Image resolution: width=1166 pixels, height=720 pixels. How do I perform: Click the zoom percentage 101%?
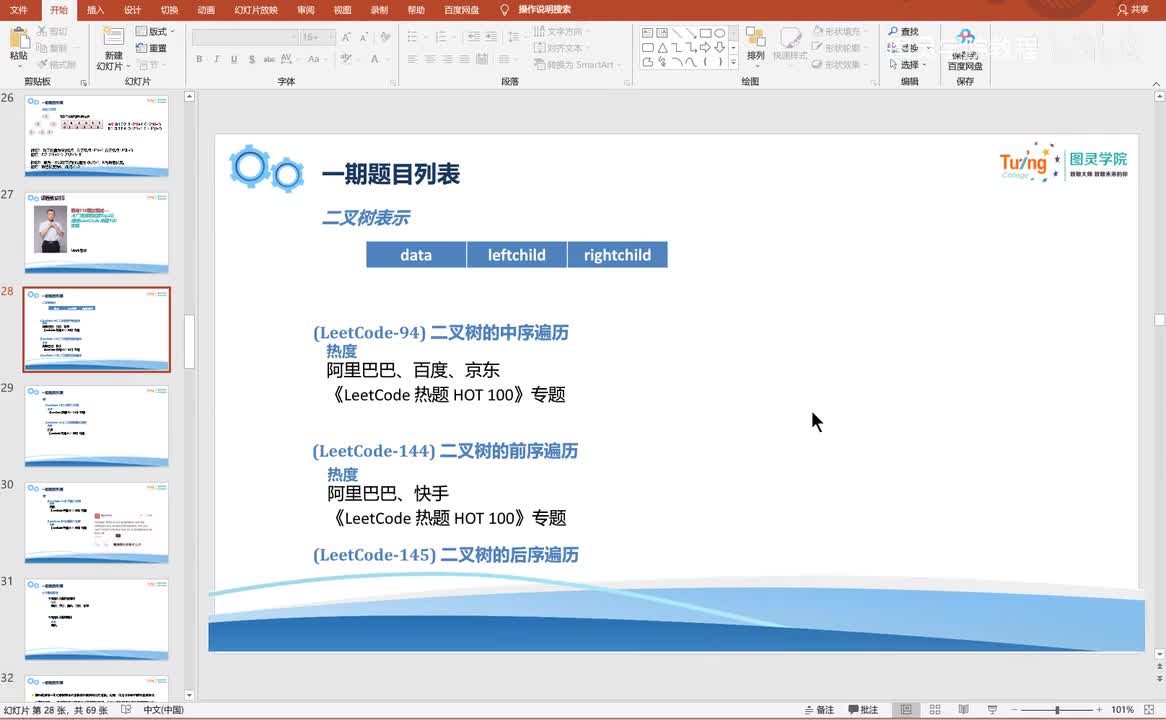[1122, 710]
